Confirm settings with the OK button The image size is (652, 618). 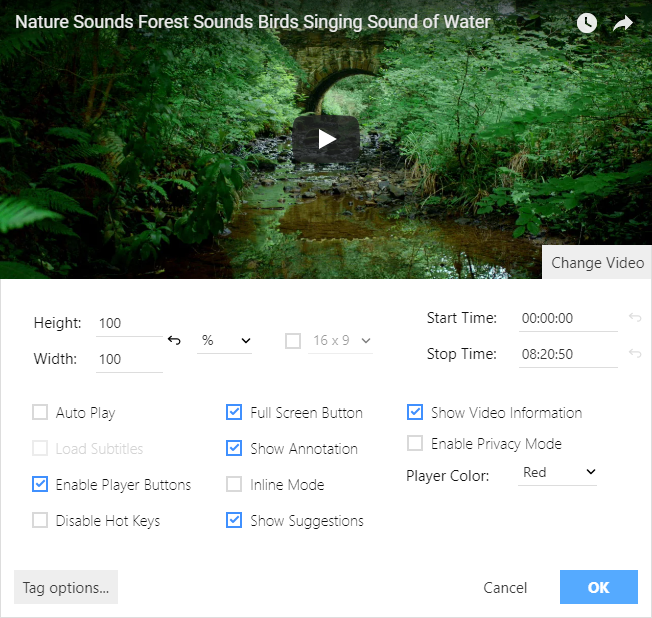click(598, 587)
